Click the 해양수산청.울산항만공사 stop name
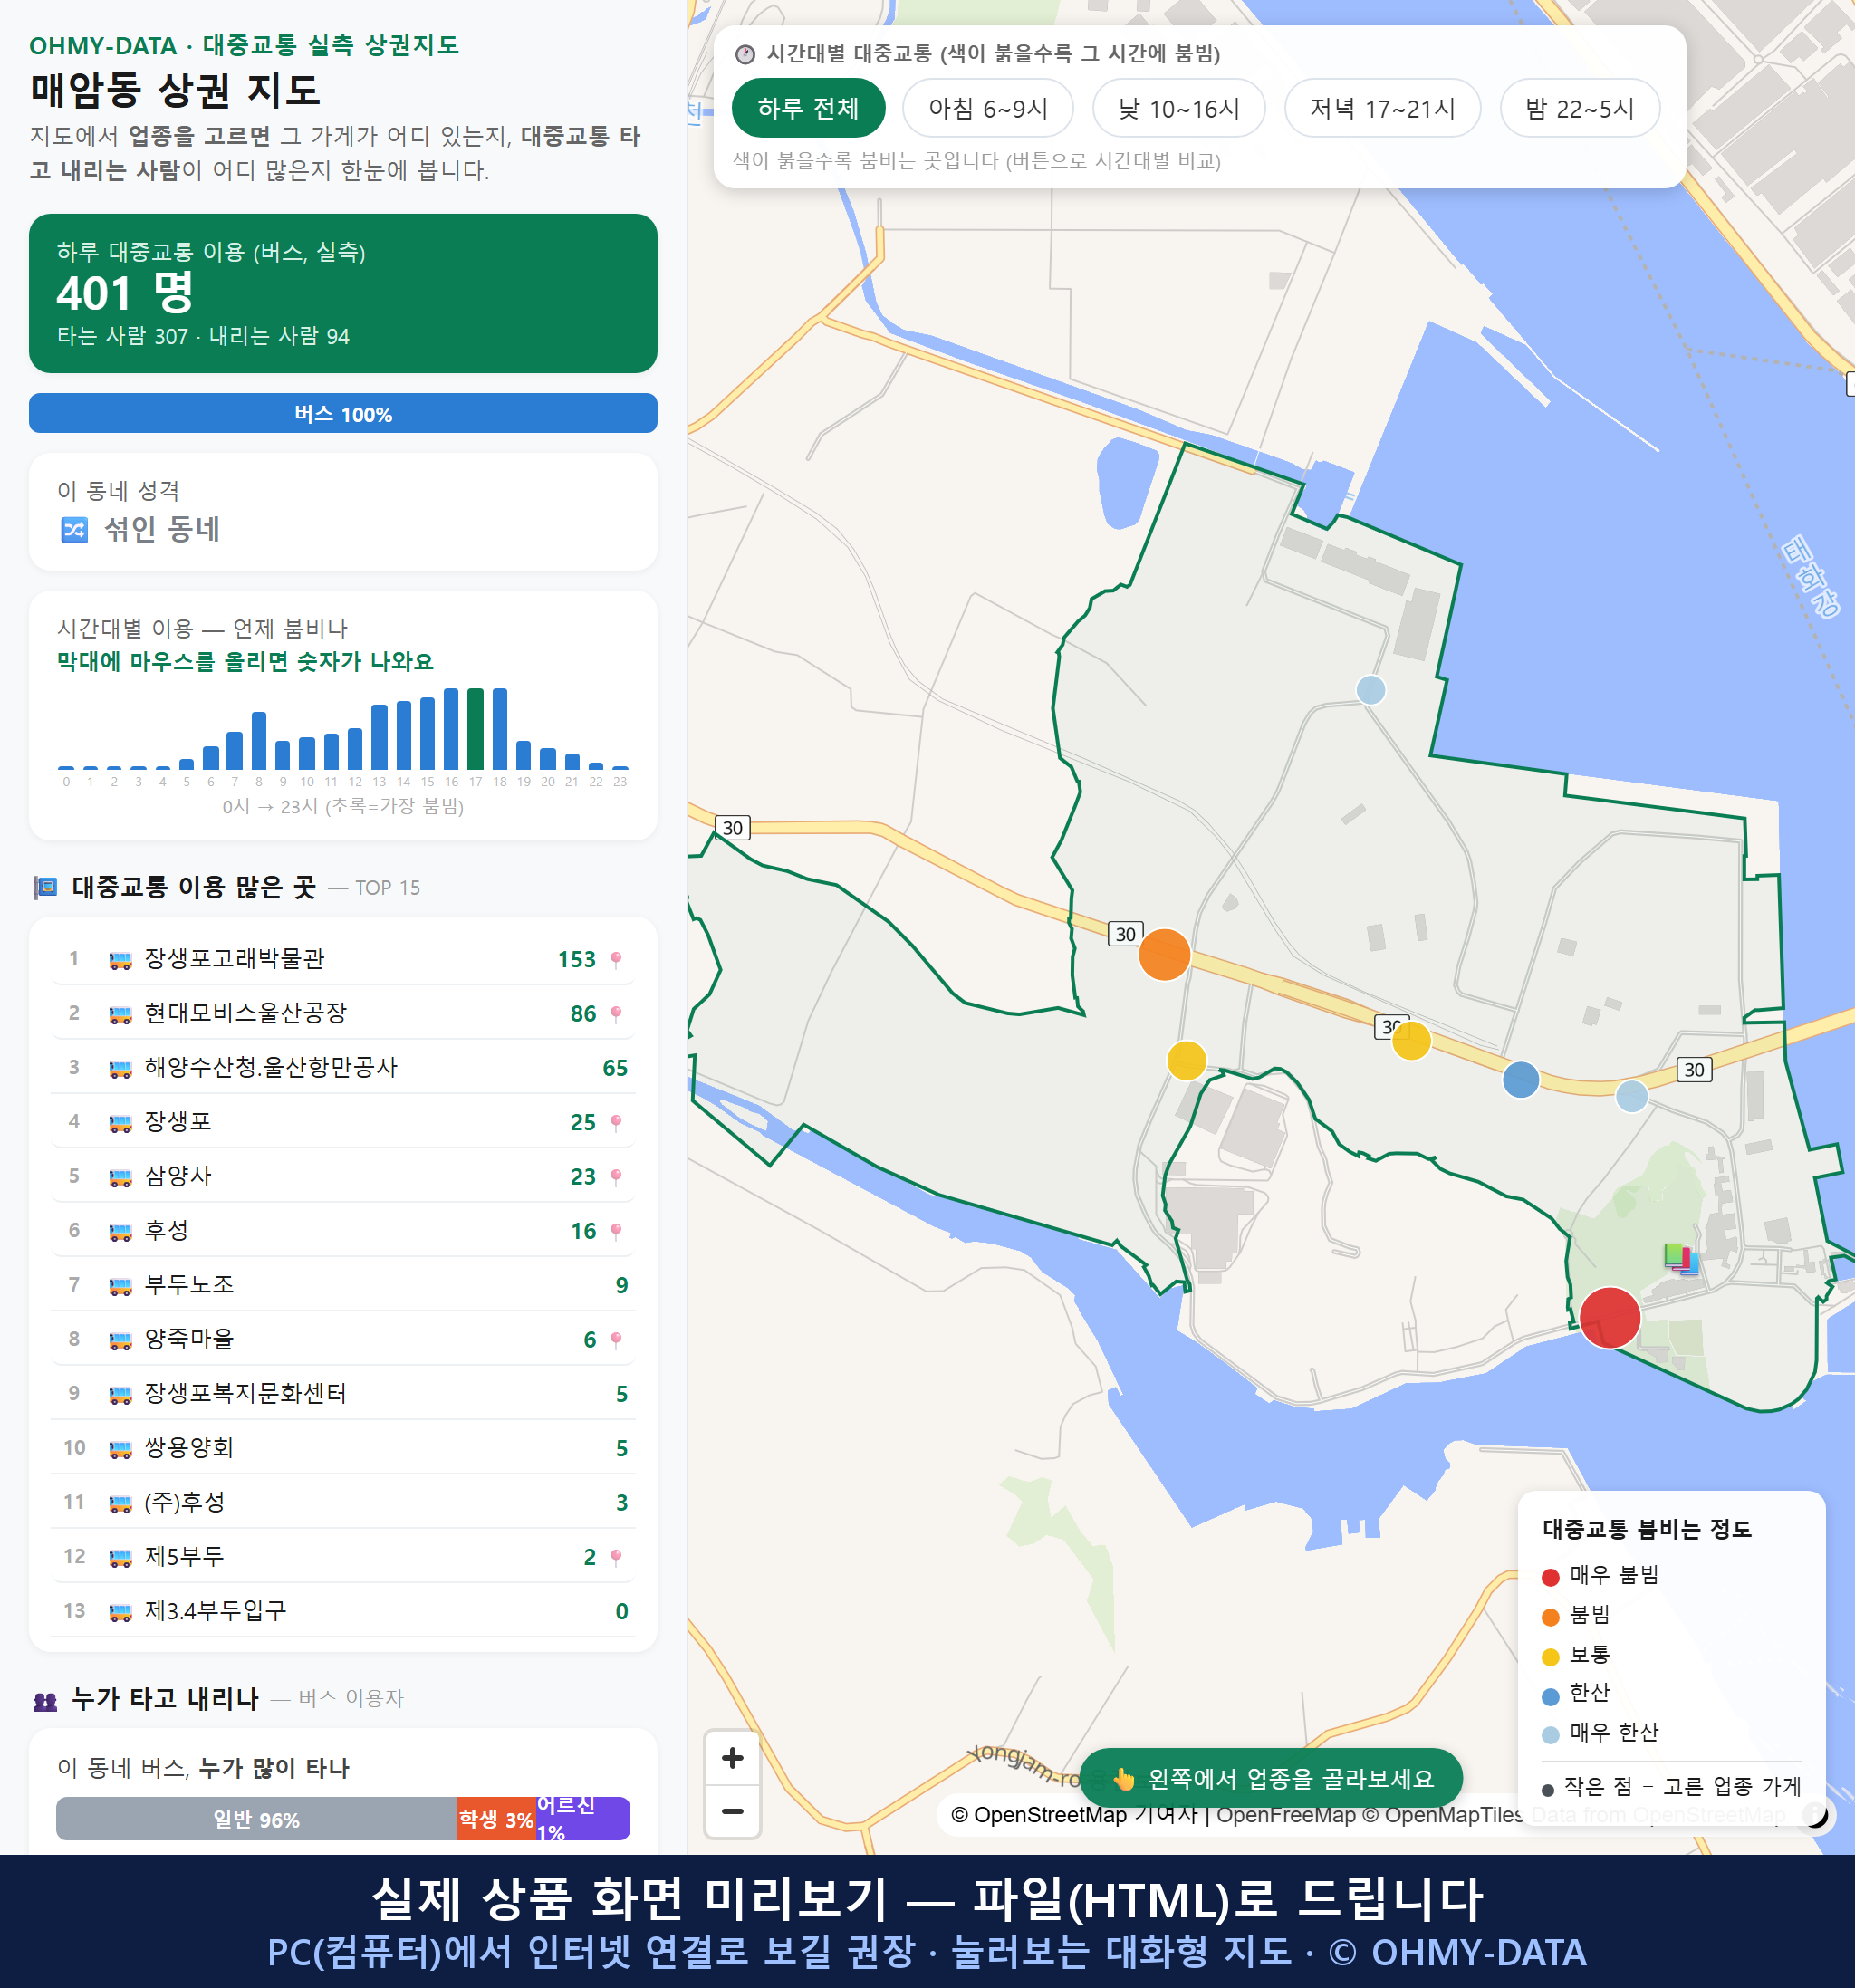The width and height of the screenshot is (1855, 1988). coord(271,1067)
